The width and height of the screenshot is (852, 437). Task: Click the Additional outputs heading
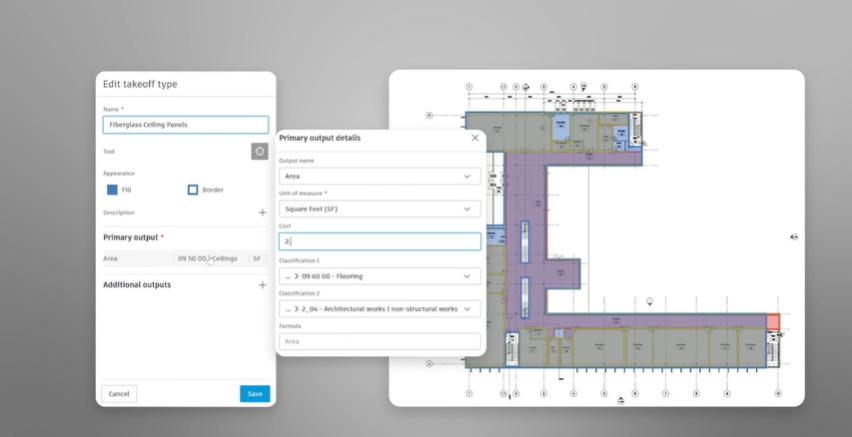137,285
